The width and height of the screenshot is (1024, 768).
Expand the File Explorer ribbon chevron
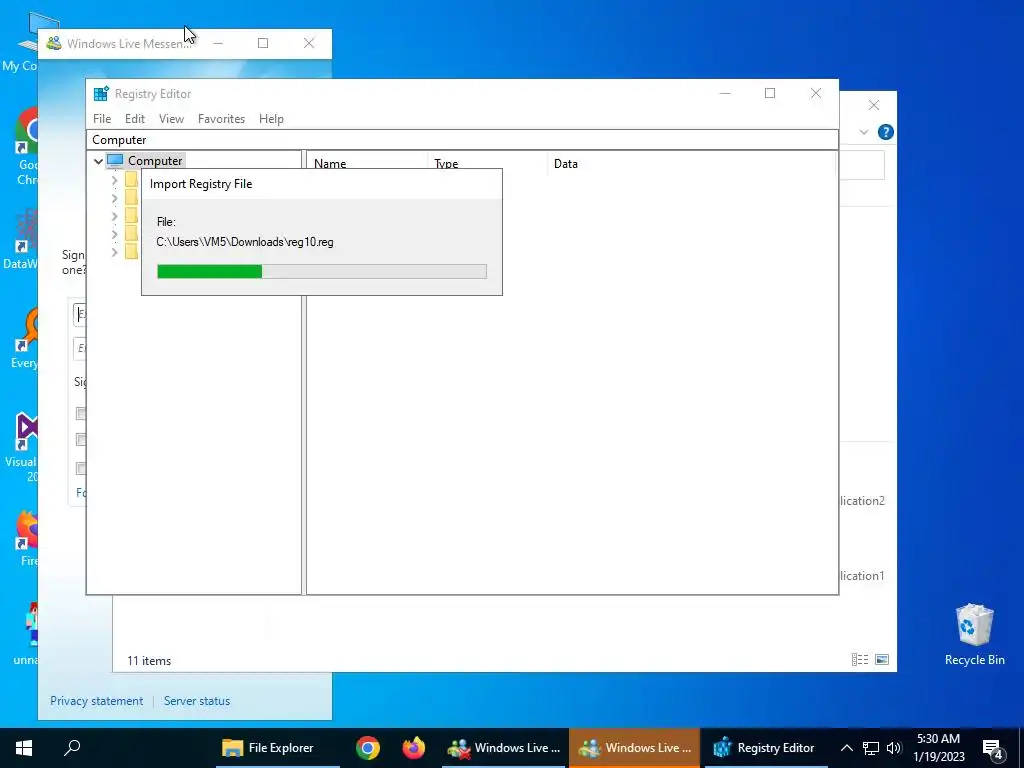coord(864,132)
